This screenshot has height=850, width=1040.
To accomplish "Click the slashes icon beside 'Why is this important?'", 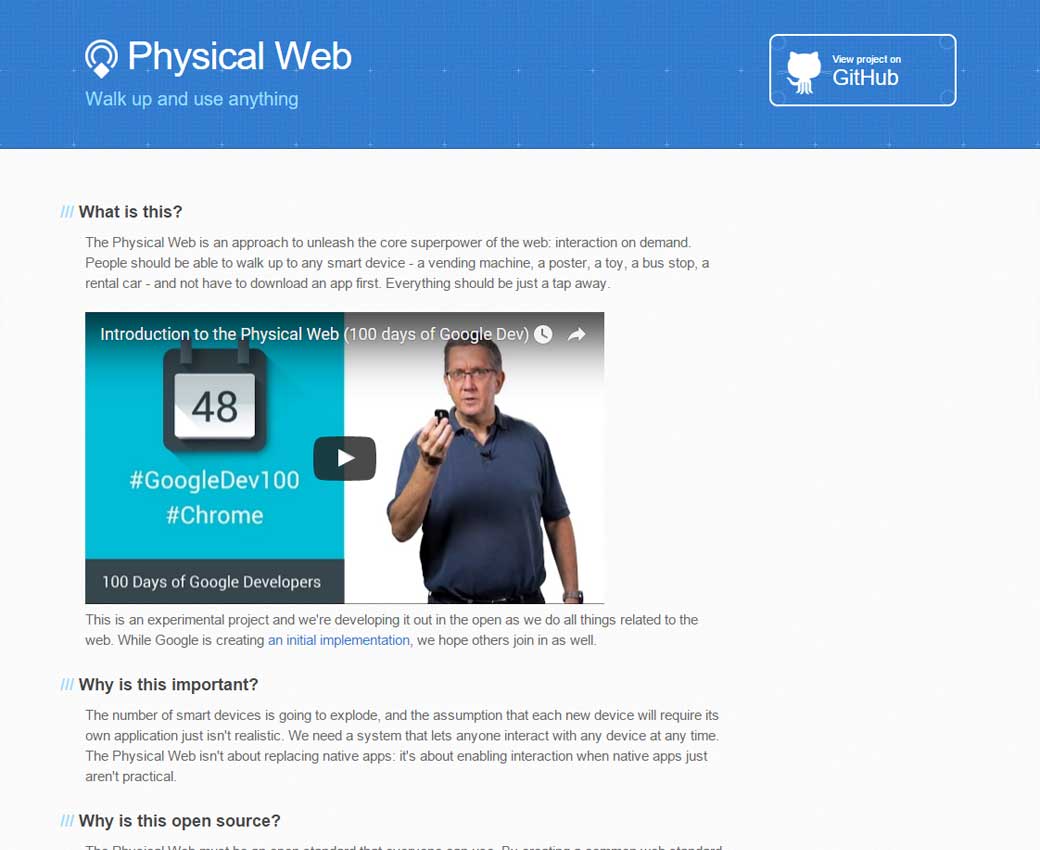I will tap(67, 685).
